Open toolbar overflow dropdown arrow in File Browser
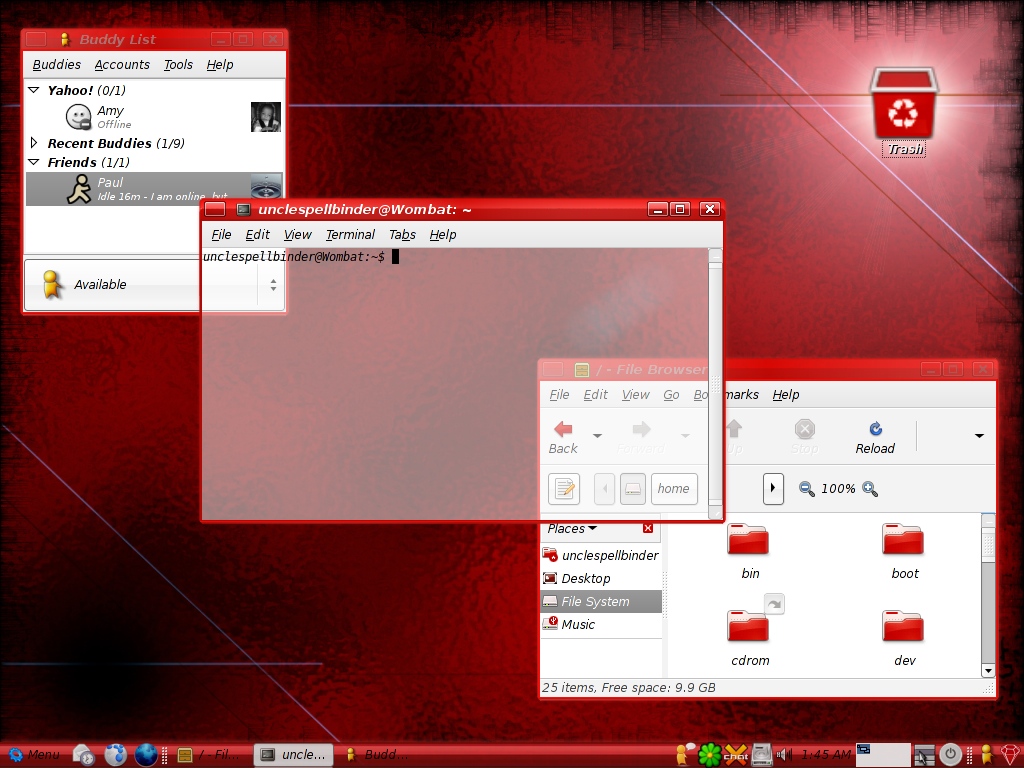The height and width of the screenshot is (768, 1024). point(979,436)
